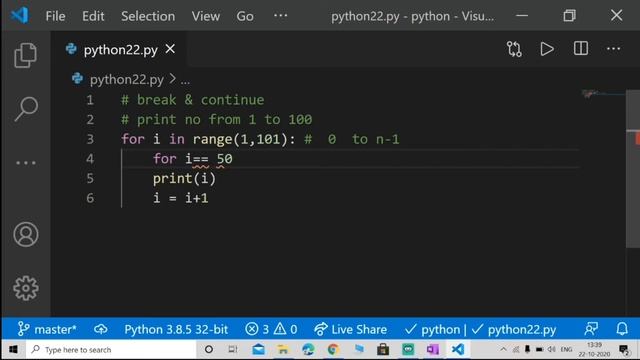This screenshot has width=640, height=360.
Task: Click the warnings count in status bar
Action: [x=285, y=329]
